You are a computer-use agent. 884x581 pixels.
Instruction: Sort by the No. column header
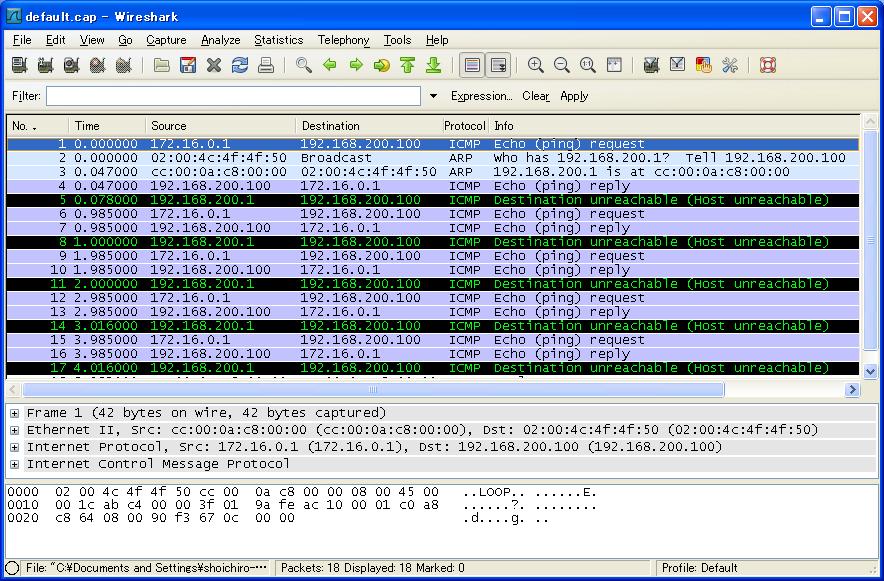37,126
